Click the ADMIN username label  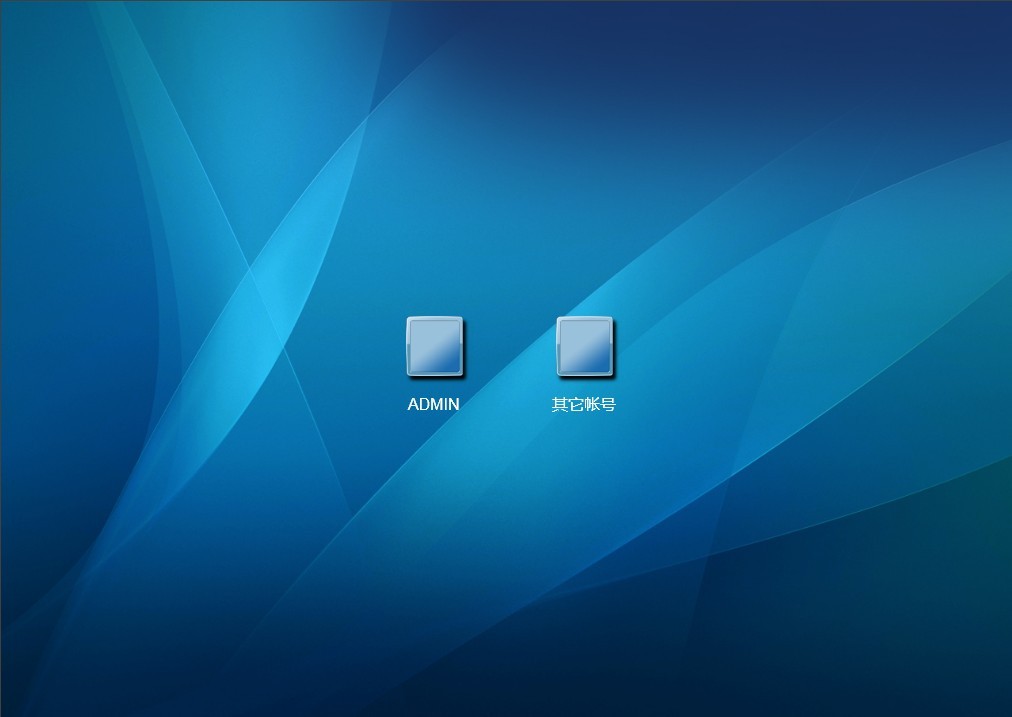434,404
